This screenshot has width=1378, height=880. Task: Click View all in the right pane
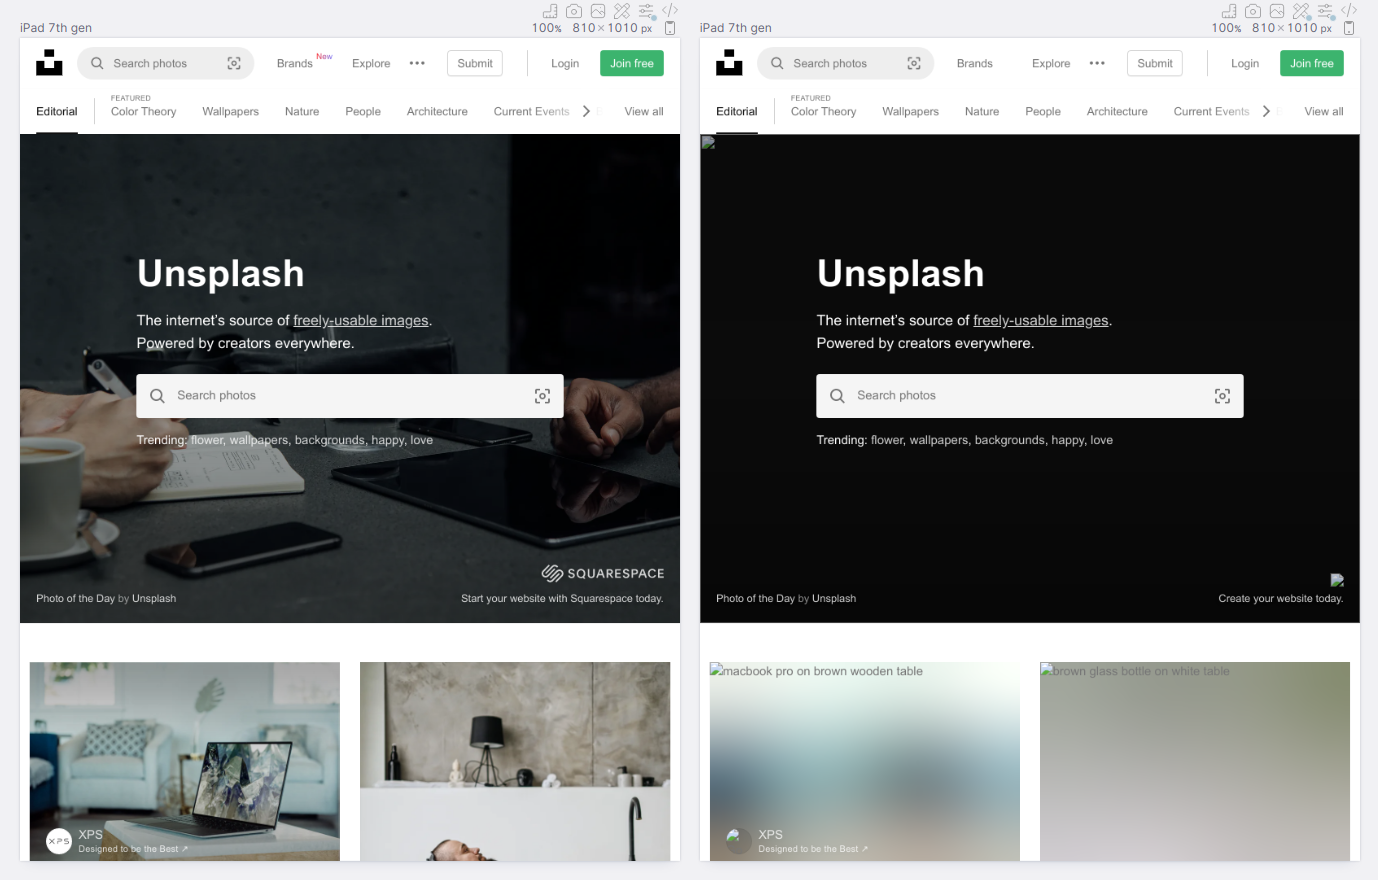[1324, 111]
